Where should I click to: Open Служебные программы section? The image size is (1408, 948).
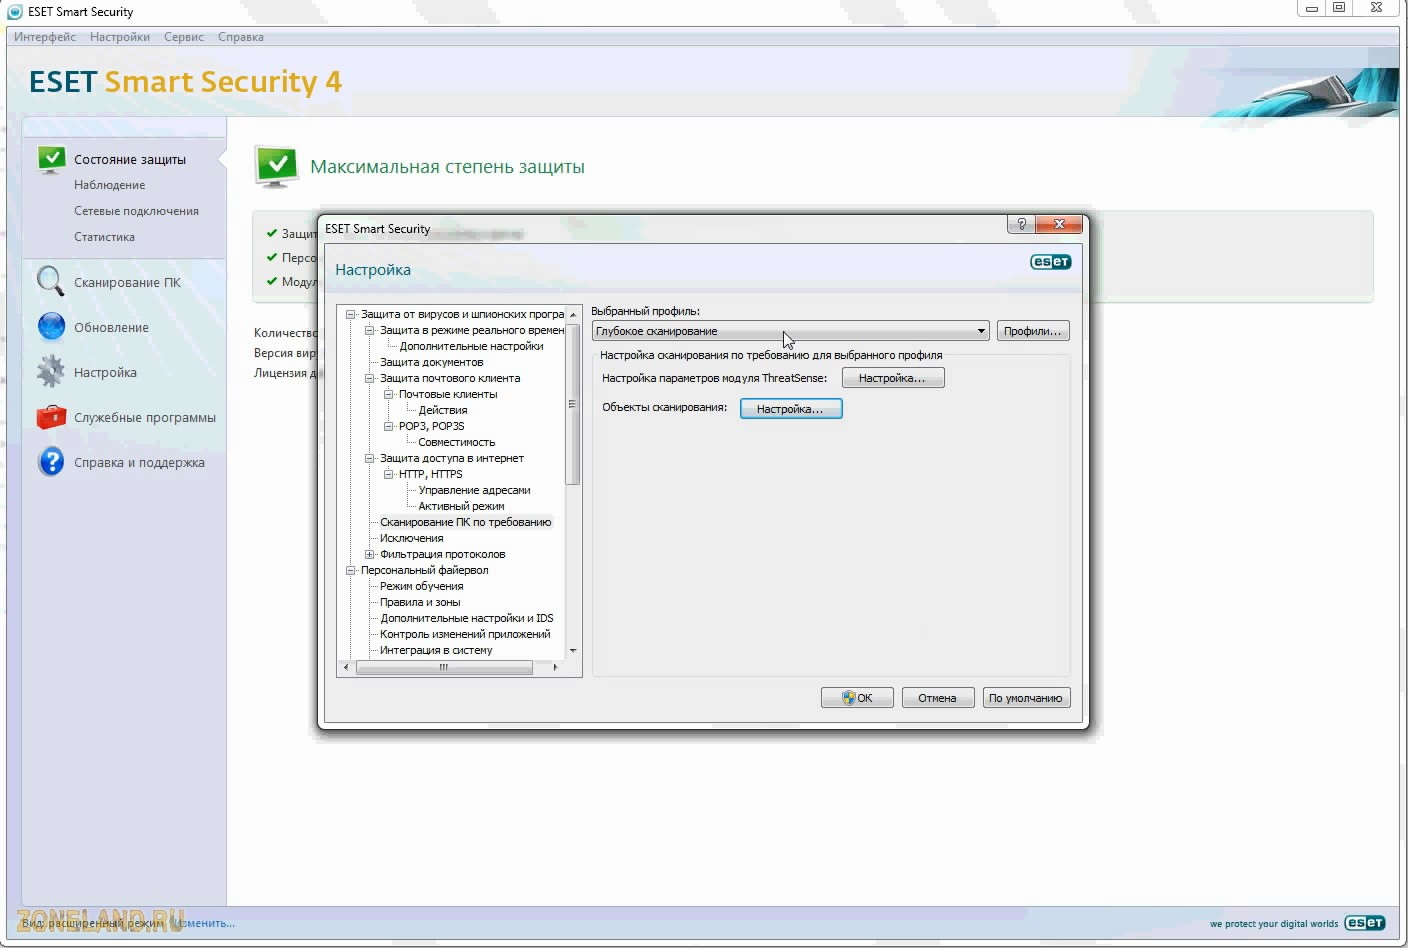[x=145, y=417]
